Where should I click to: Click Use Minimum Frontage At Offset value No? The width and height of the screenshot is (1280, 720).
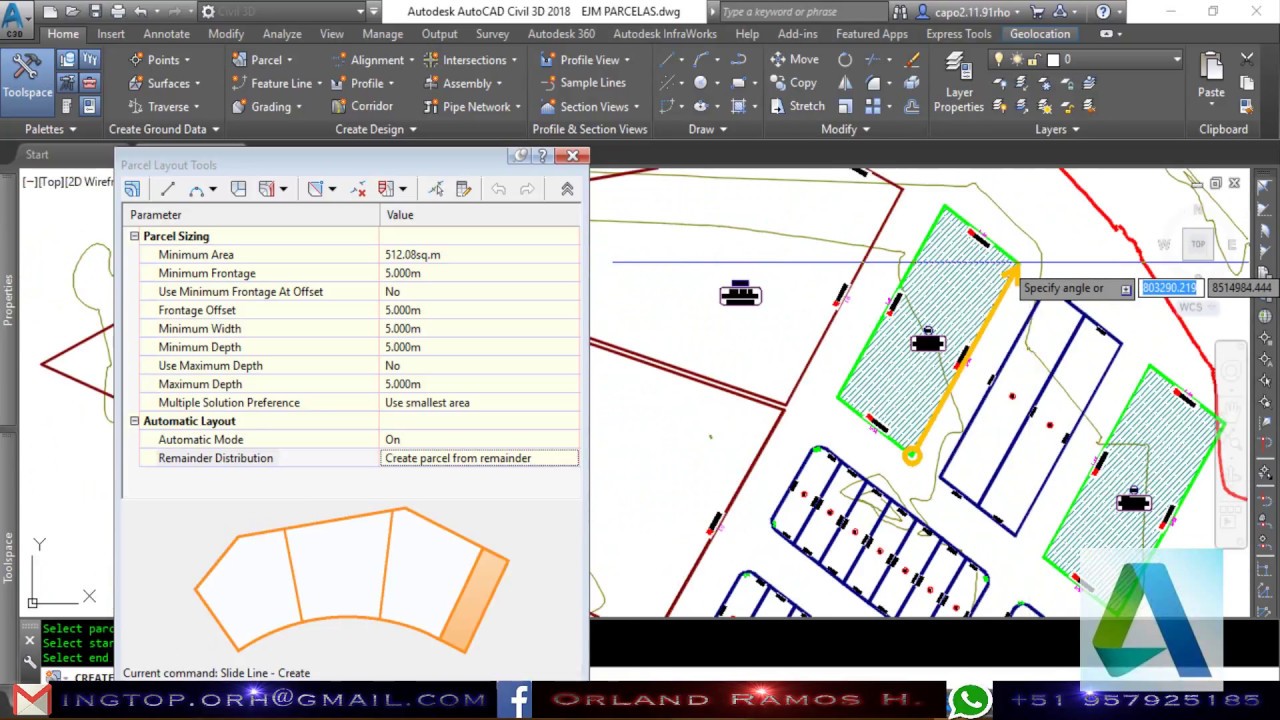(x=479, y=292)
